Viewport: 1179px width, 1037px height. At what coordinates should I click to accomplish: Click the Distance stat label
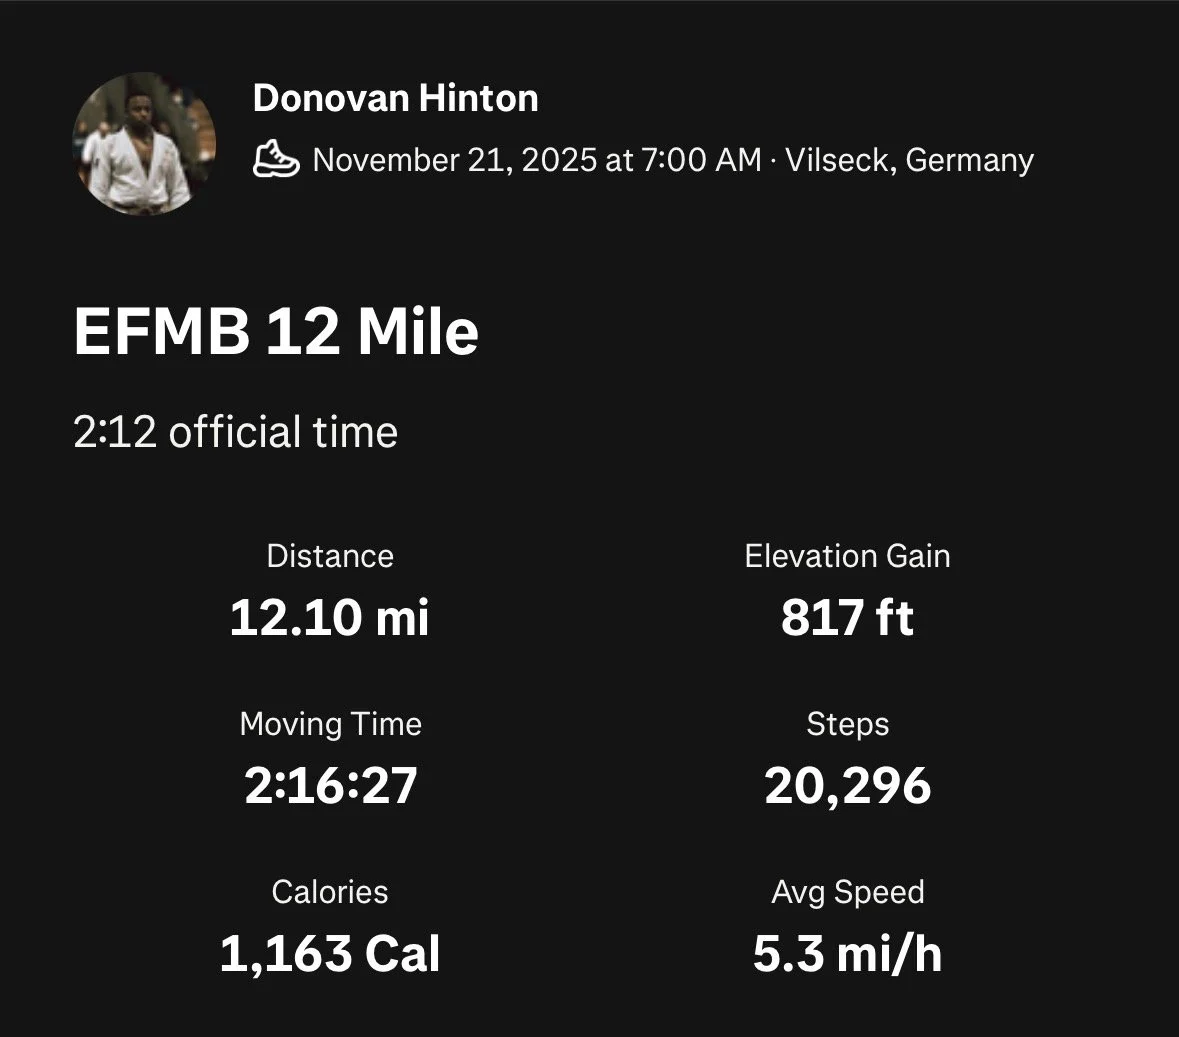[x=330, y=556]
